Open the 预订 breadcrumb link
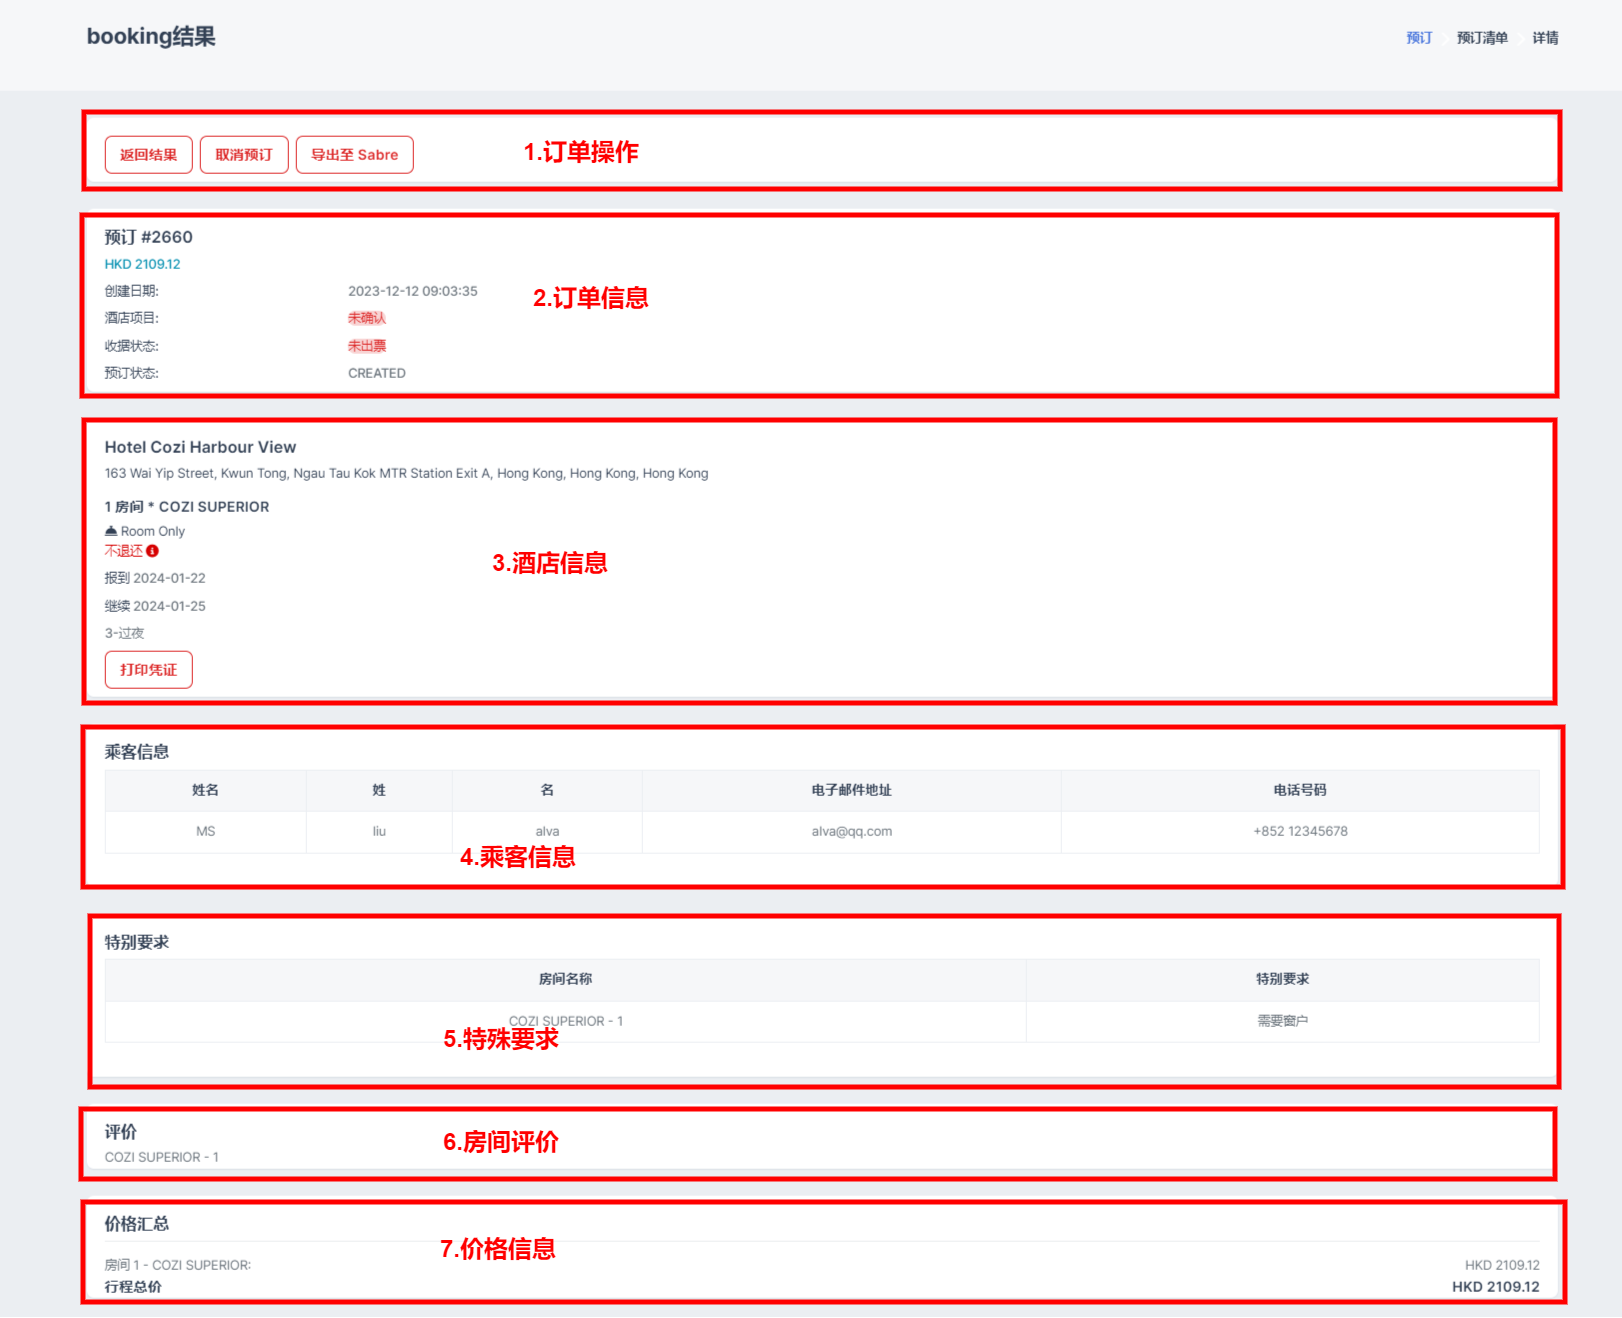The width and height of the screenshot is (1622, 1318). pyautogui.click(x=1418, y=38)
